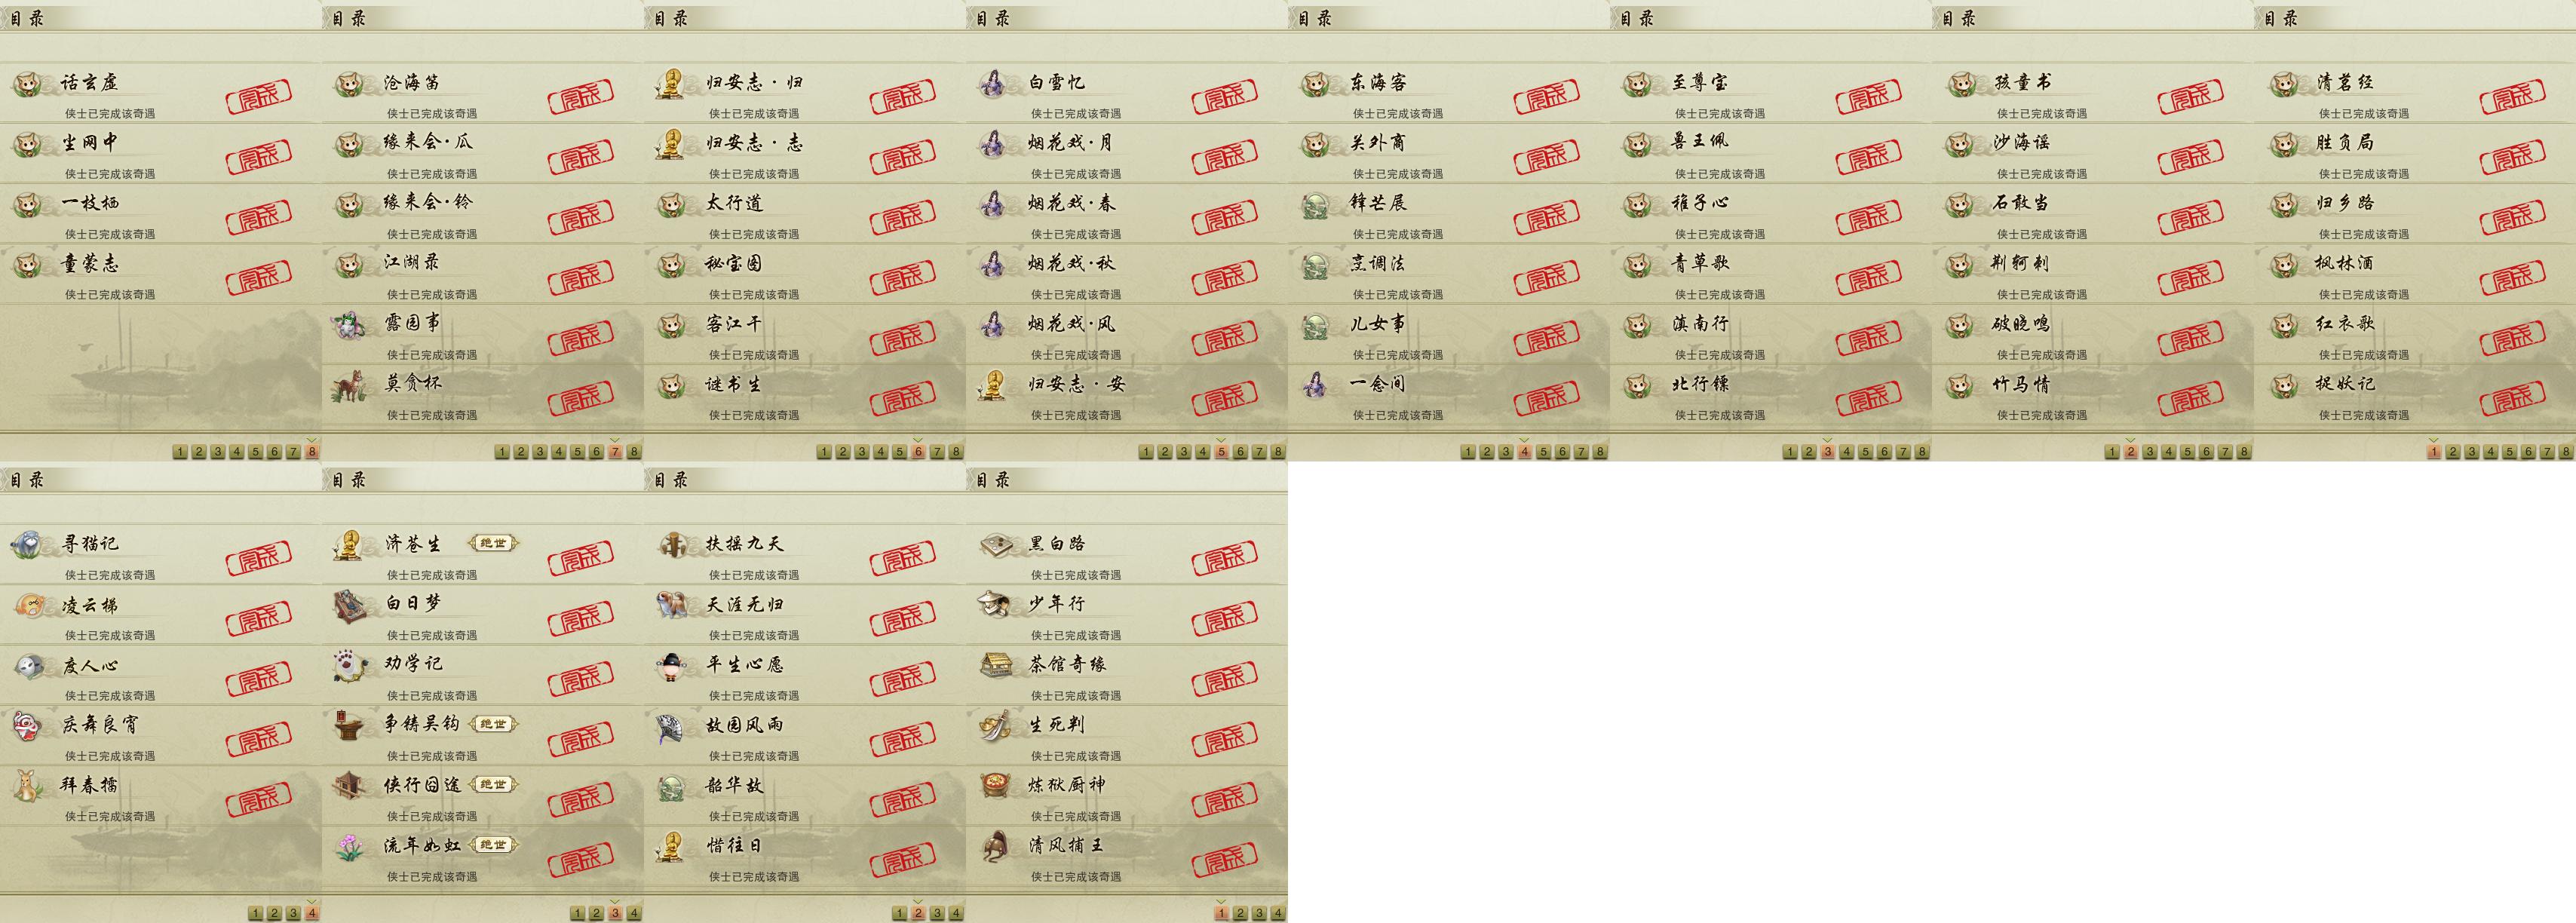Image resolution: width=2576 pixels, height=923 pixels.
Task: Select the 扶摇九天 entry title
Action: (745, 544)
